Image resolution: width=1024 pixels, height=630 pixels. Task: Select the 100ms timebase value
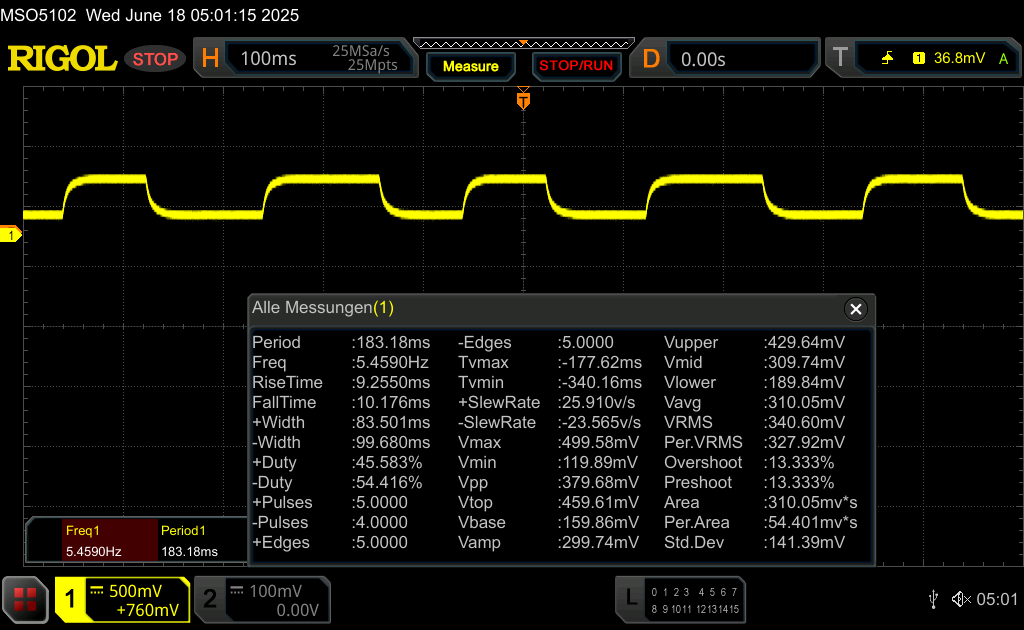click(x=268, y=59)
